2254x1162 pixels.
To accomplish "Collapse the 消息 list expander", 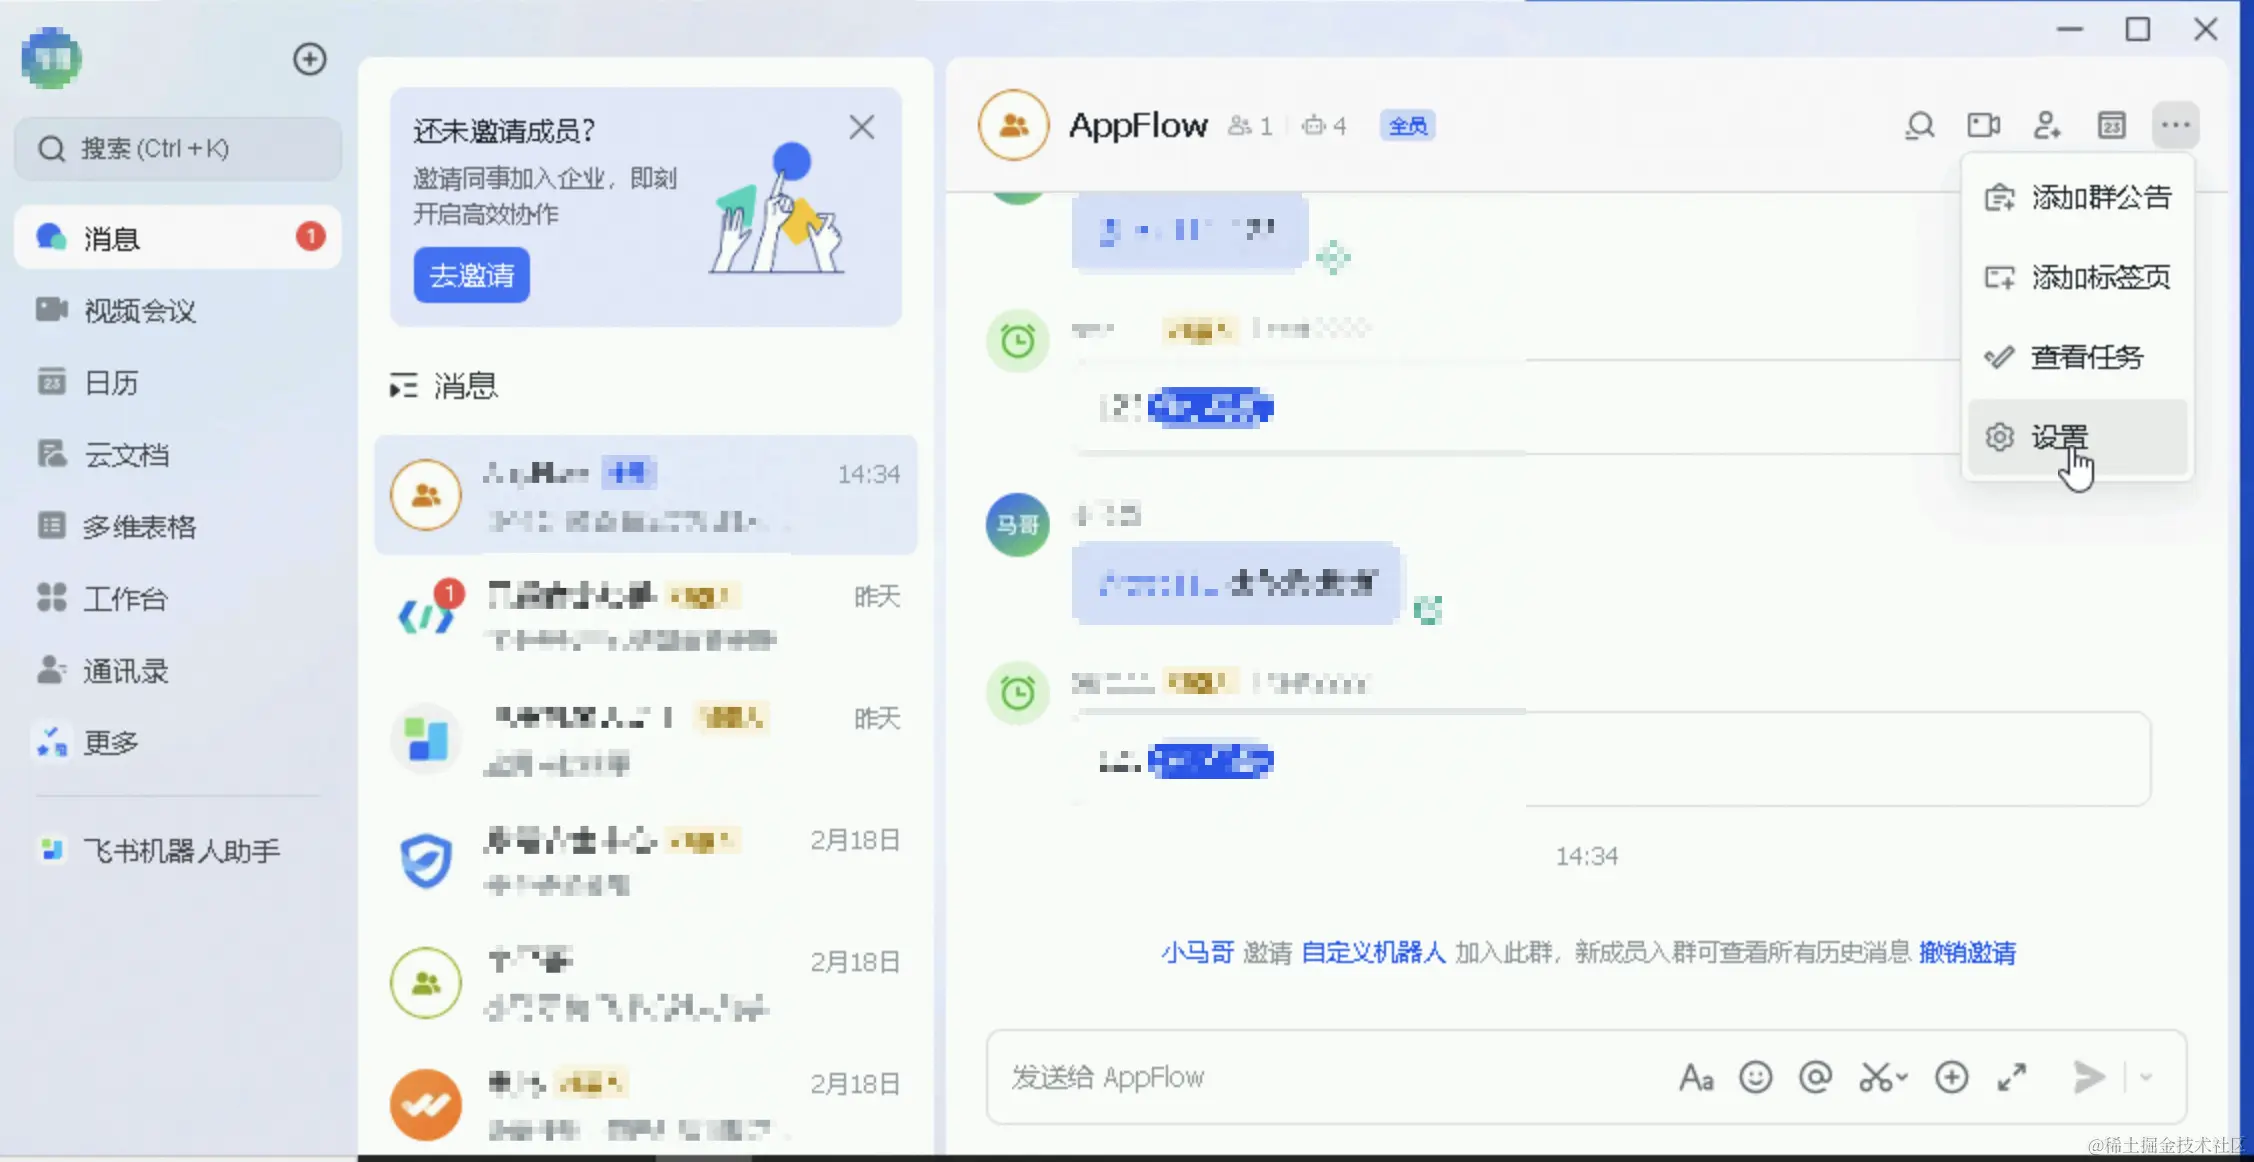I will pyautogui.click(x=403, y=386).
